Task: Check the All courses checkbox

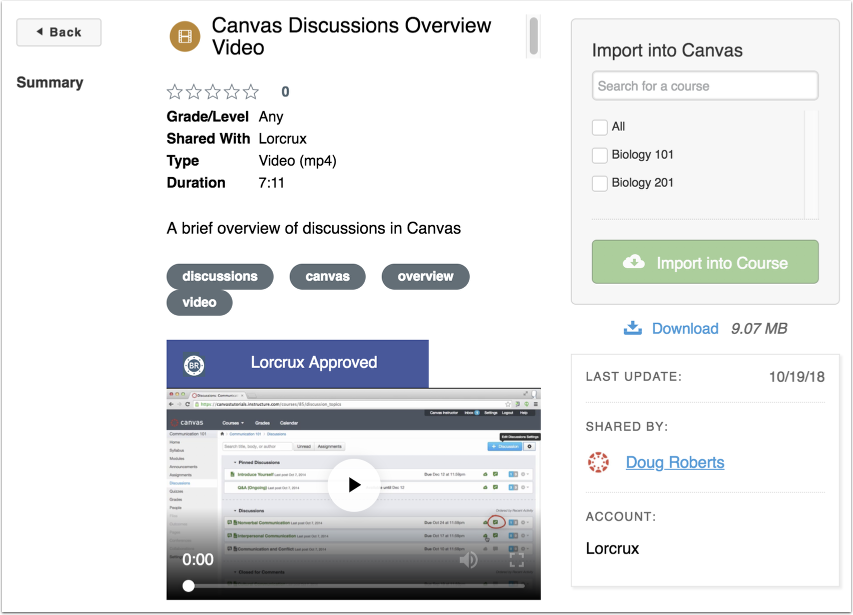Action: 599,127
